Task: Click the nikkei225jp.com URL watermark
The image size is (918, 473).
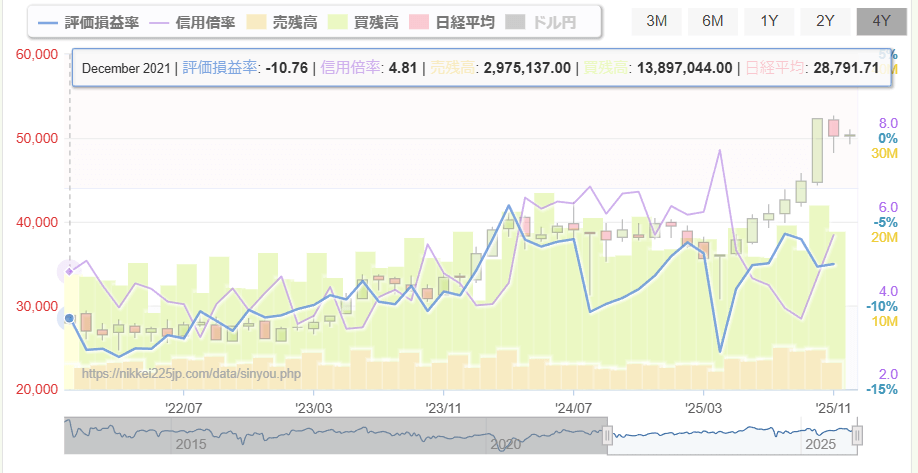Action: click(191, 373)
